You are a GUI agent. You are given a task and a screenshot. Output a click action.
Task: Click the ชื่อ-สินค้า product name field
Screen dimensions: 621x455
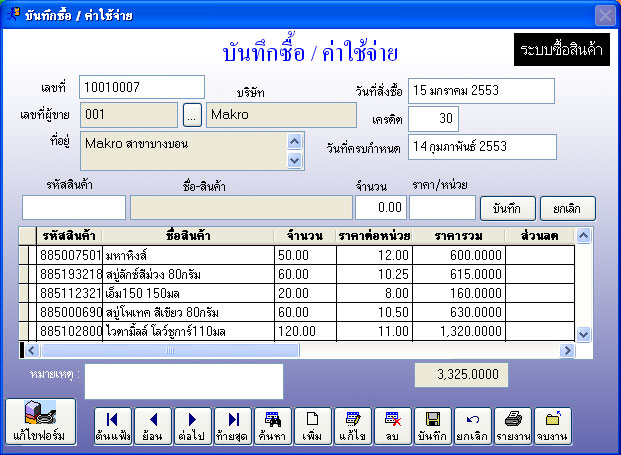tap(241, 207)
